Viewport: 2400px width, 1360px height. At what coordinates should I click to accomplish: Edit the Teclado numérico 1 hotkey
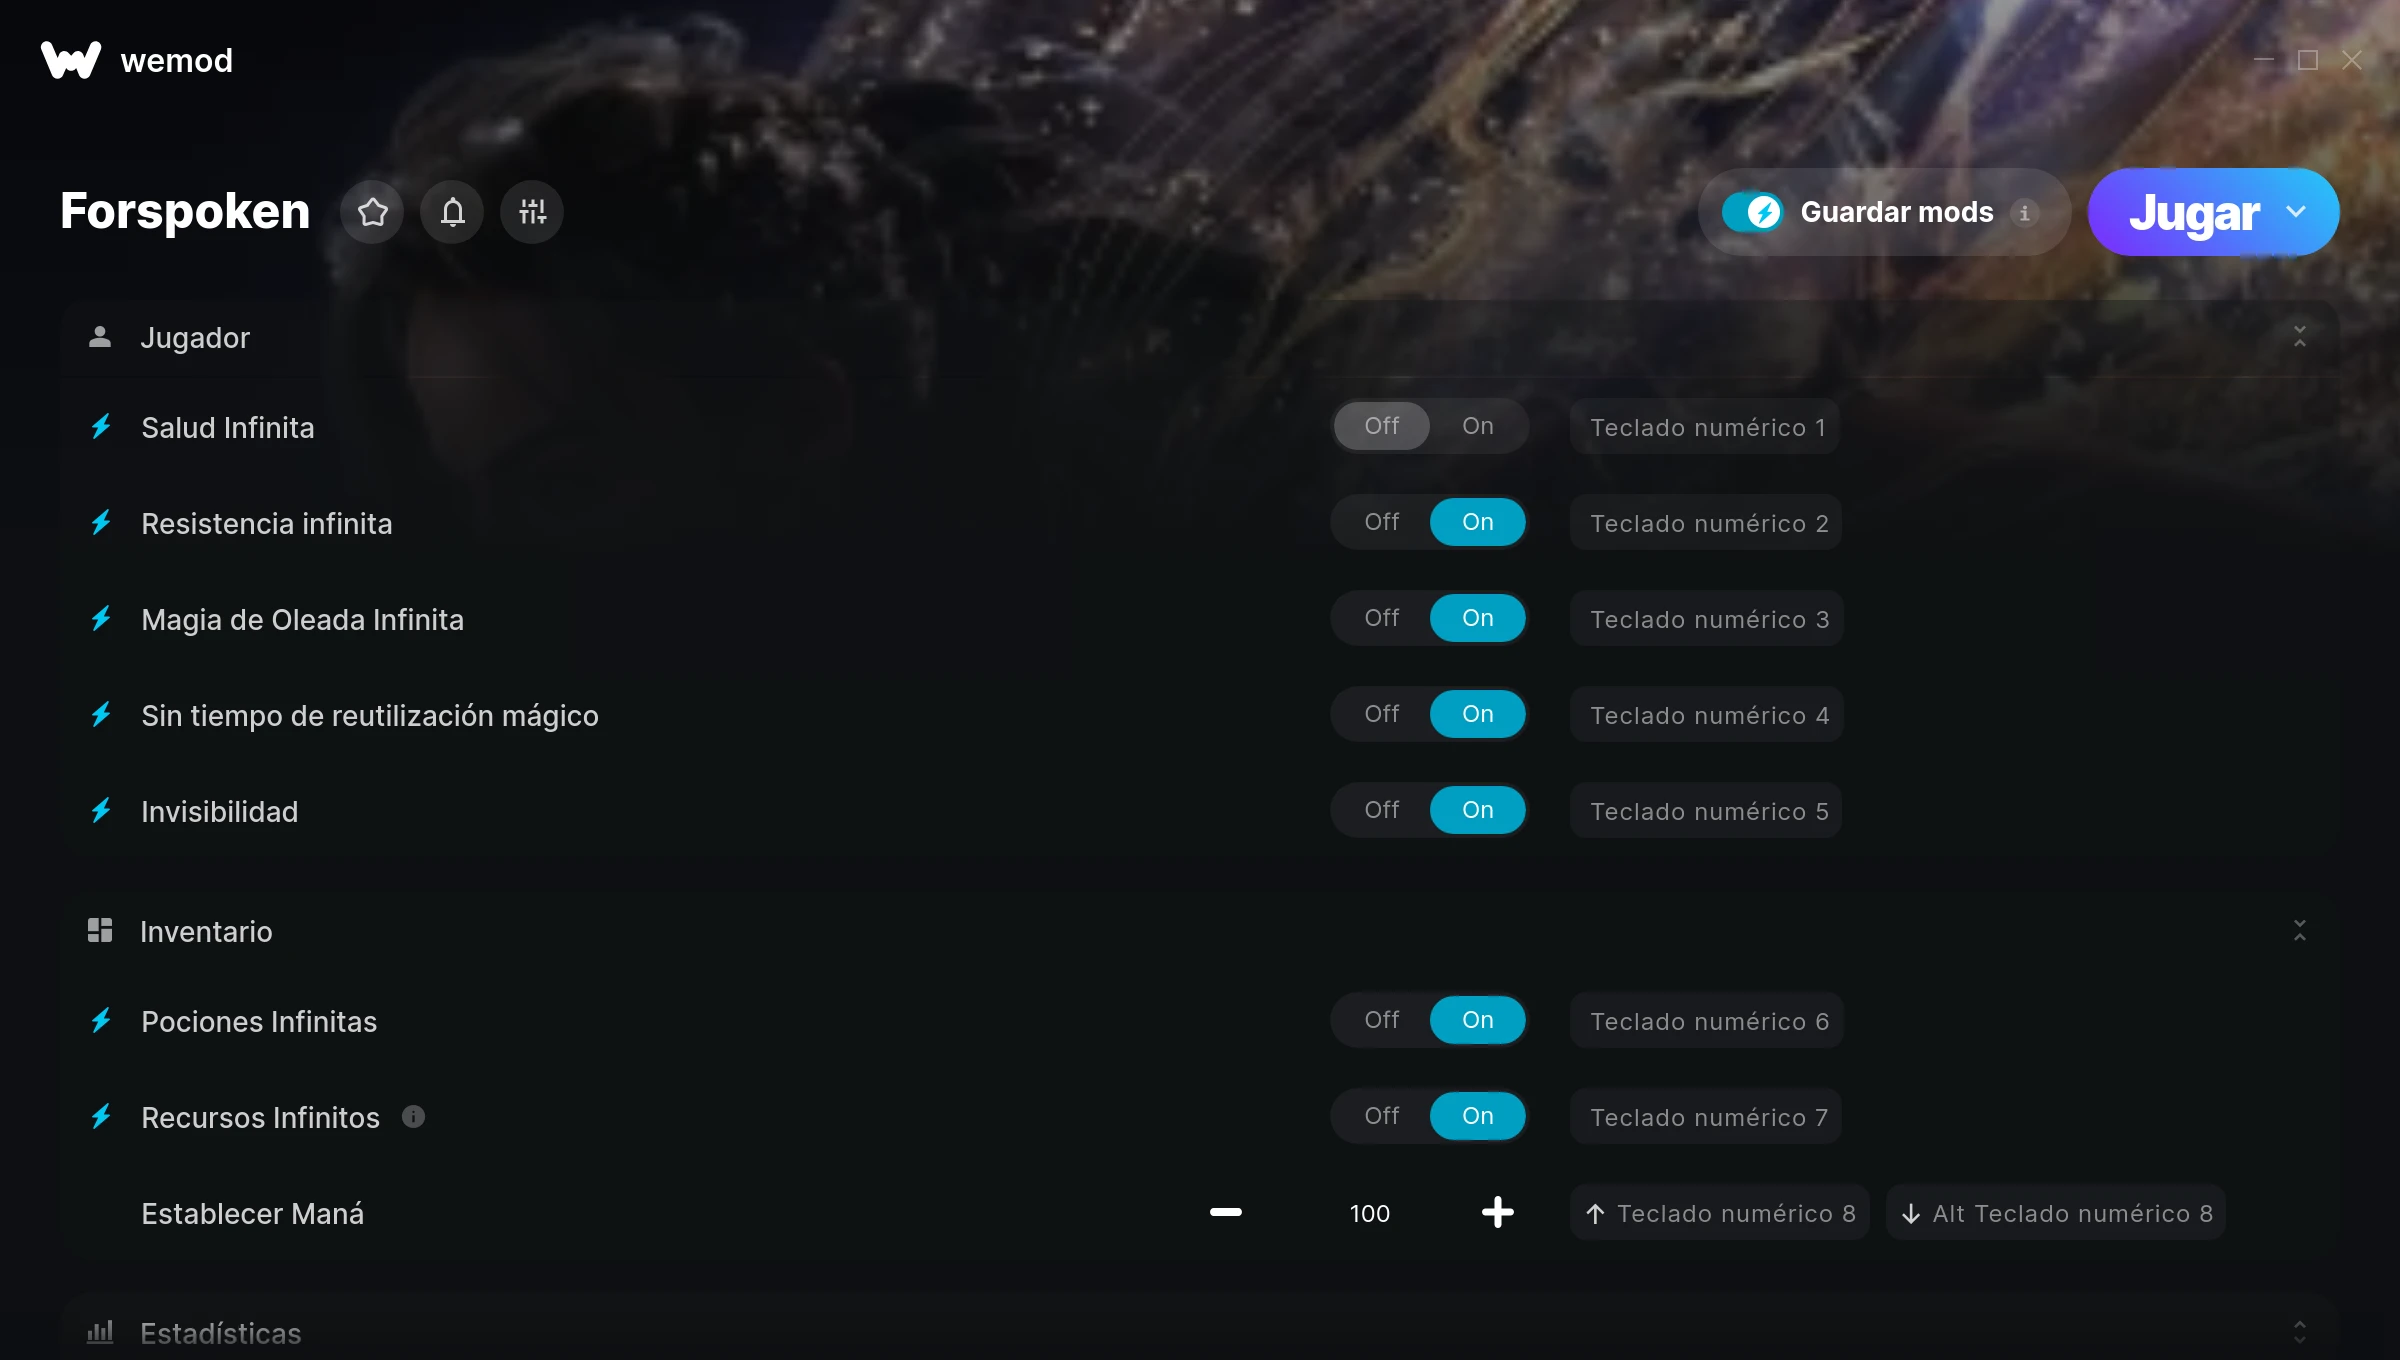[1706, 427]
